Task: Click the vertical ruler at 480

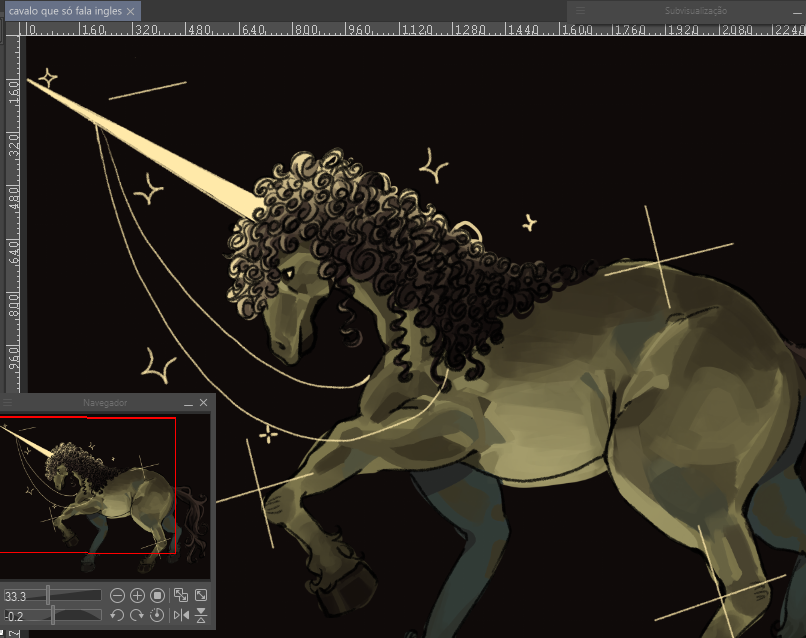Action: click(x=13, y=197)
